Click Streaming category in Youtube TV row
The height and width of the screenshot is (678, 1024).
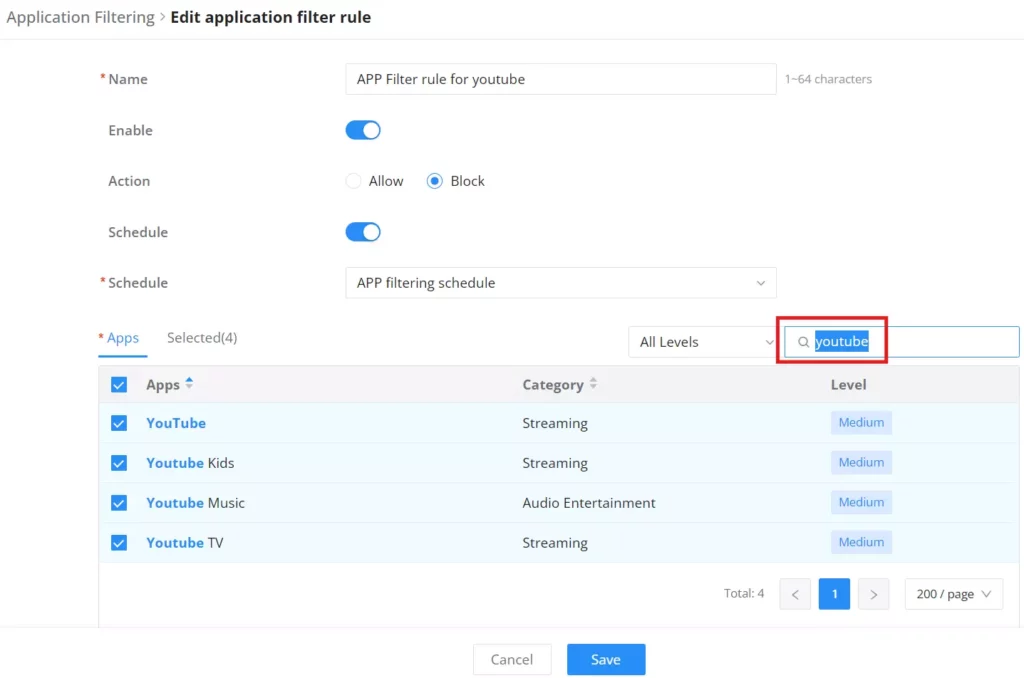click(x=554, y=543)
